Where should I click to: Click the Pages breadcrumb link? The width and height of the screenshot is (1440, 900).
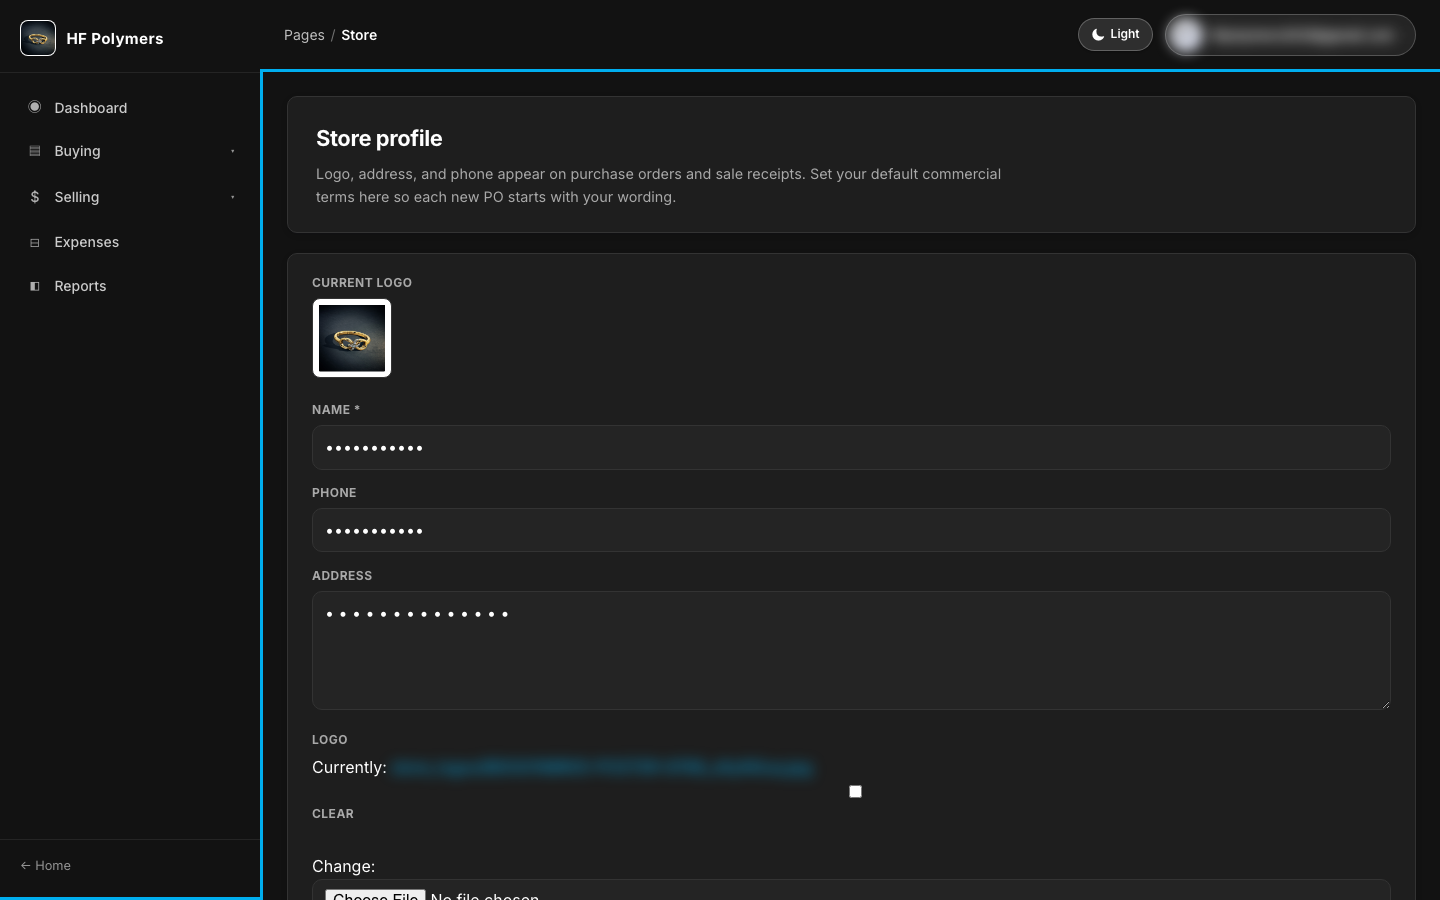tap(304, 35)
